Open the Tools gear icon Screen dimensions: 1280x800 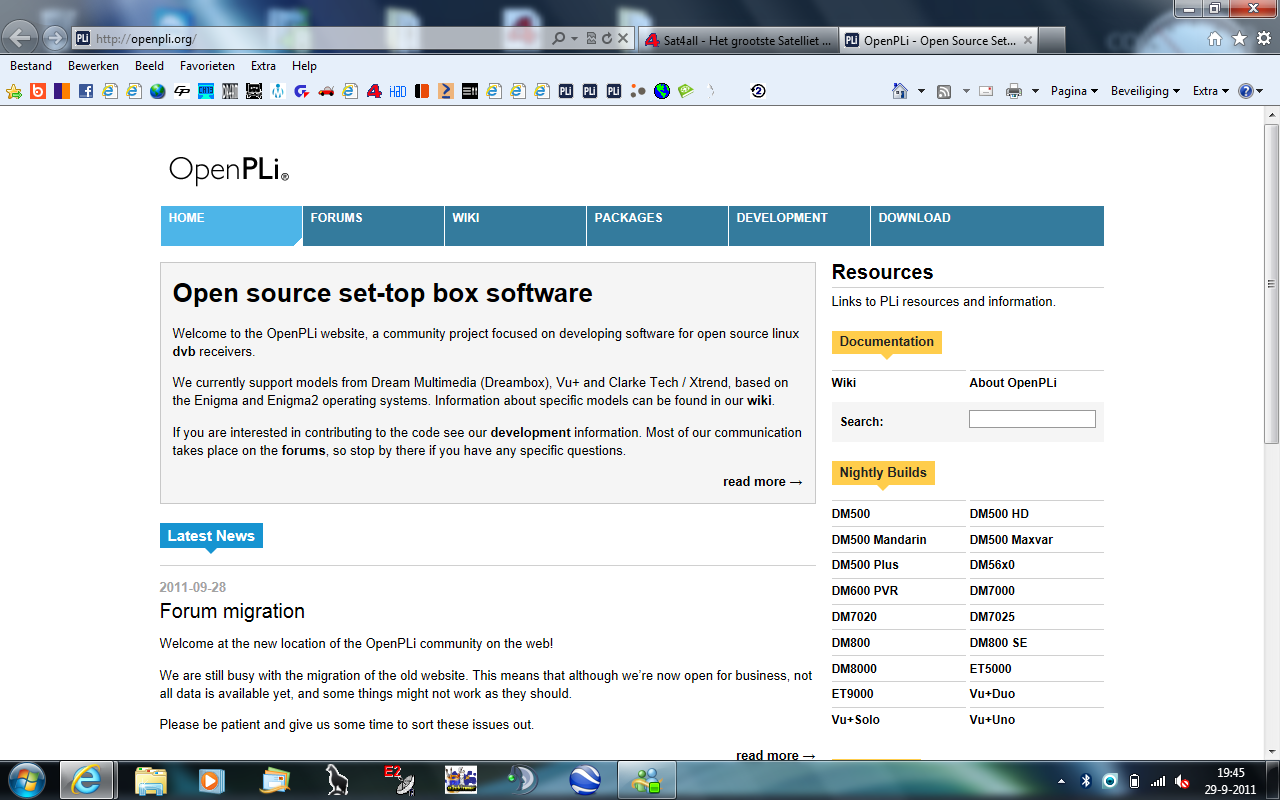click(x=1263, y=39)
